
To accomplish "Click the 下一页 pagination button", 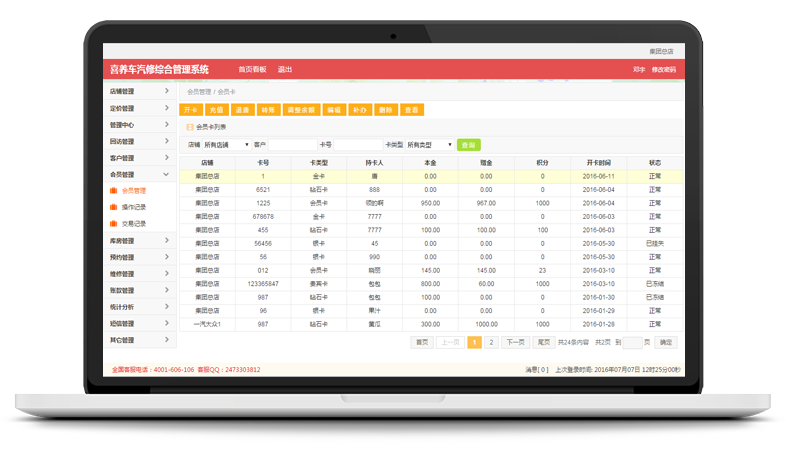I will [515, 342].
